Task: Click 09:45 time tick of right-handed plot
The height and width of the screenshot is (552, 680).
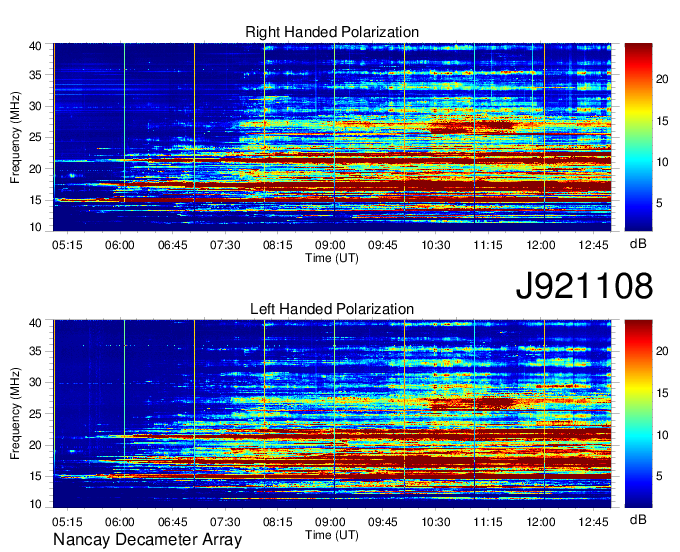Action: pyautogui.click(x=383, y=245)
